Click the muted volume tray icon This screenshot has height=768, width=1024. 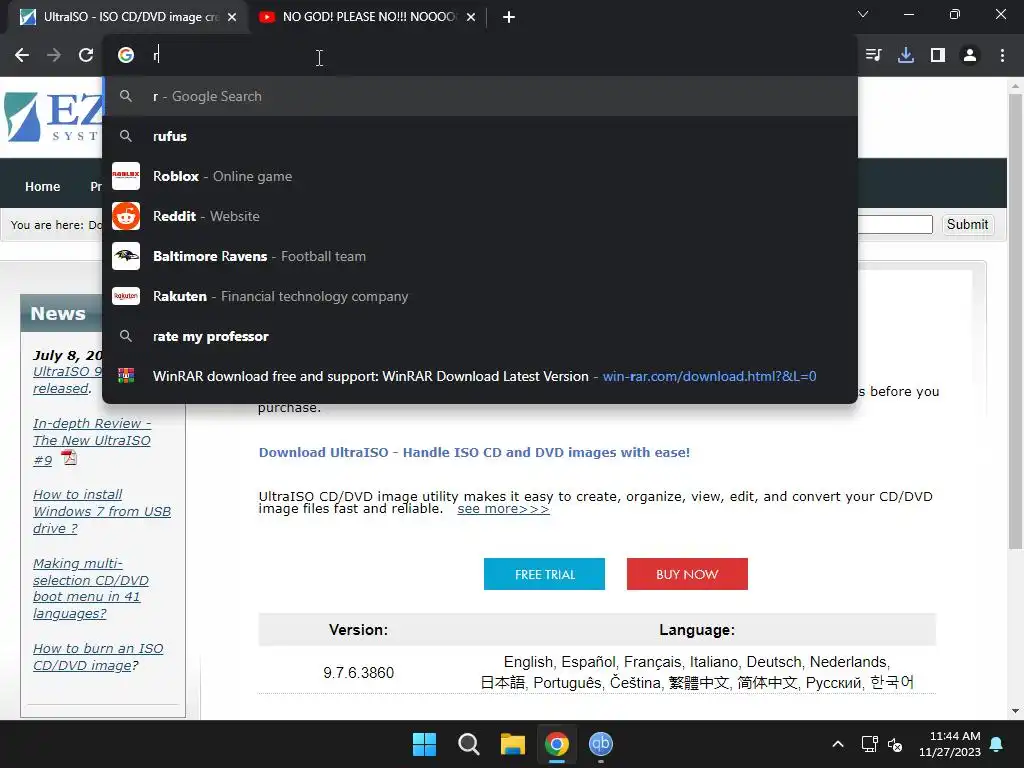click(x=895, y=744)
